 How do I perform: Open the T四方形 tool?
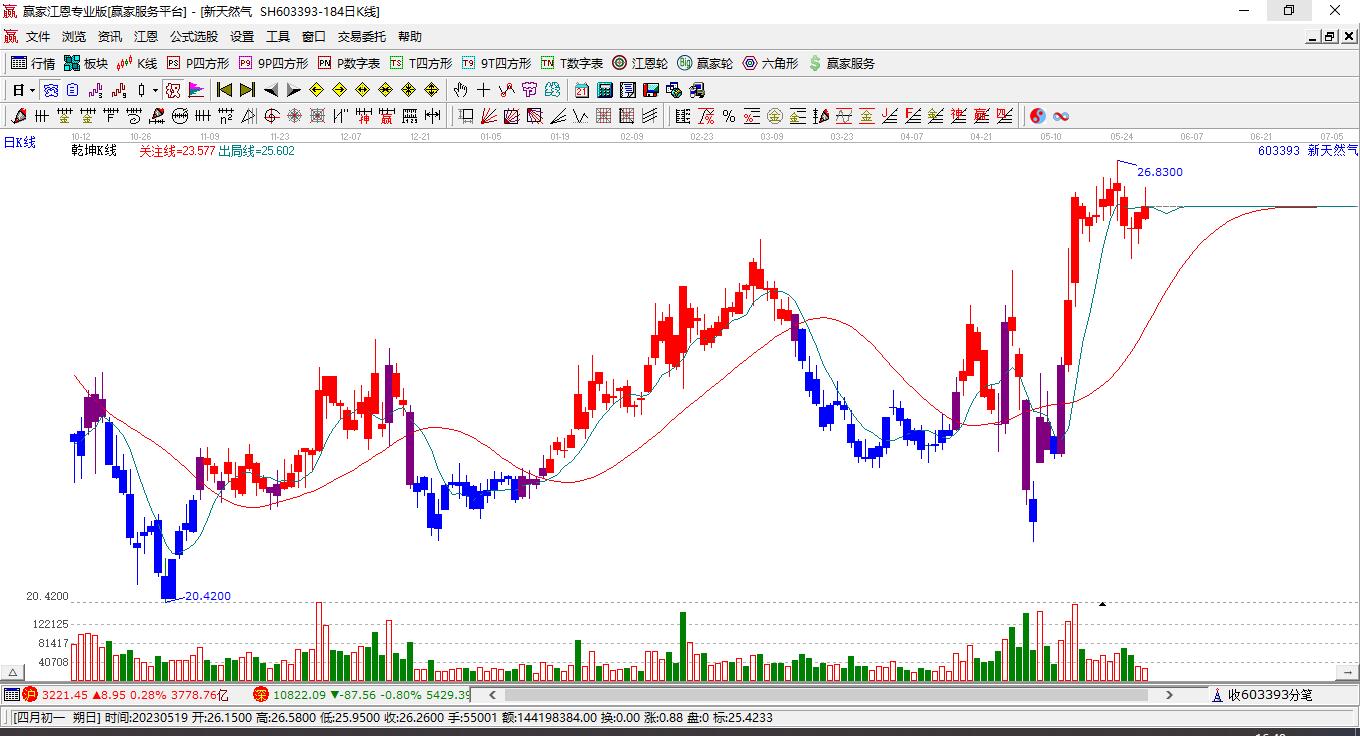pyautogui.click(x=421, y=63)
